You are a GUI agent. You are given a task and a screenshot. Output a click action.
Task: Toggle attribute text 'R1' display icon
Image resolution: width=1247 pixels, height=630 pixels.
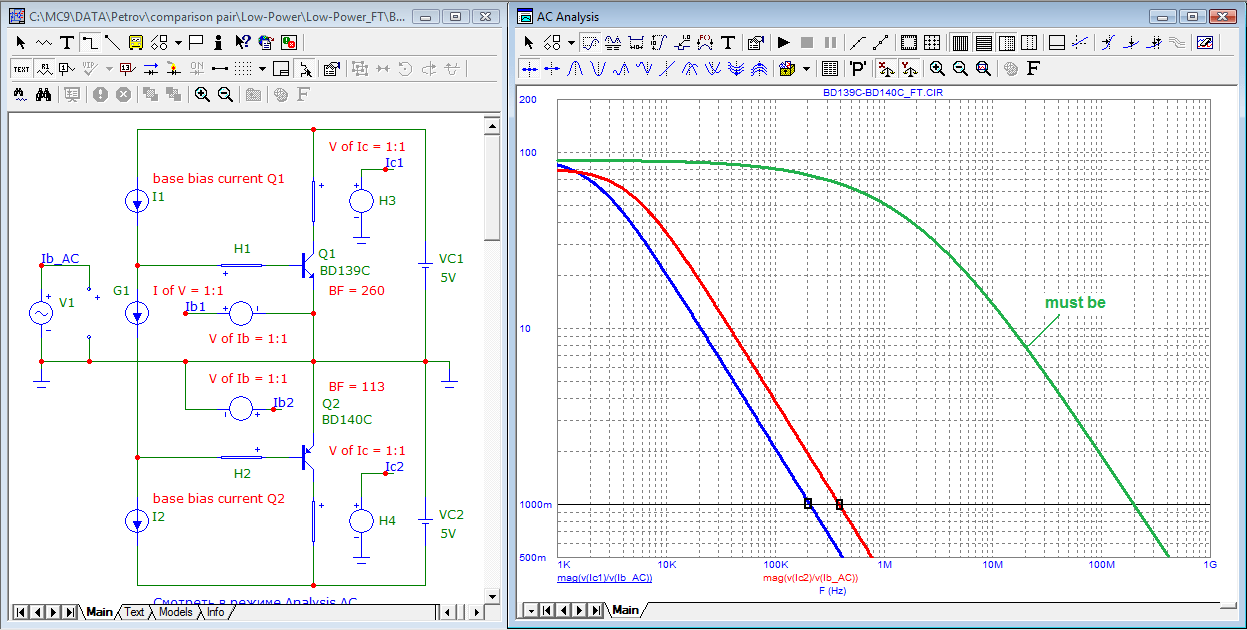44,68
